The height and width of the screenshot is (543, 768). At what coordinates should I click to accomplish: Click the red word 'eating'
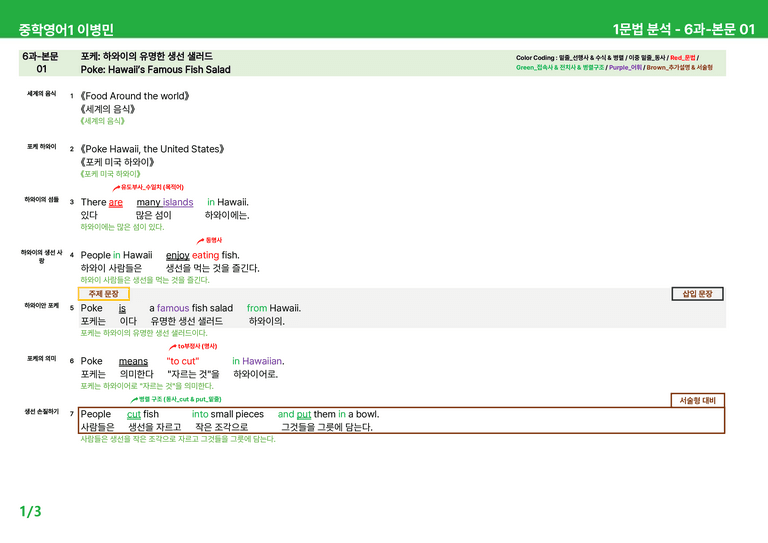click(x=206, y=255)
